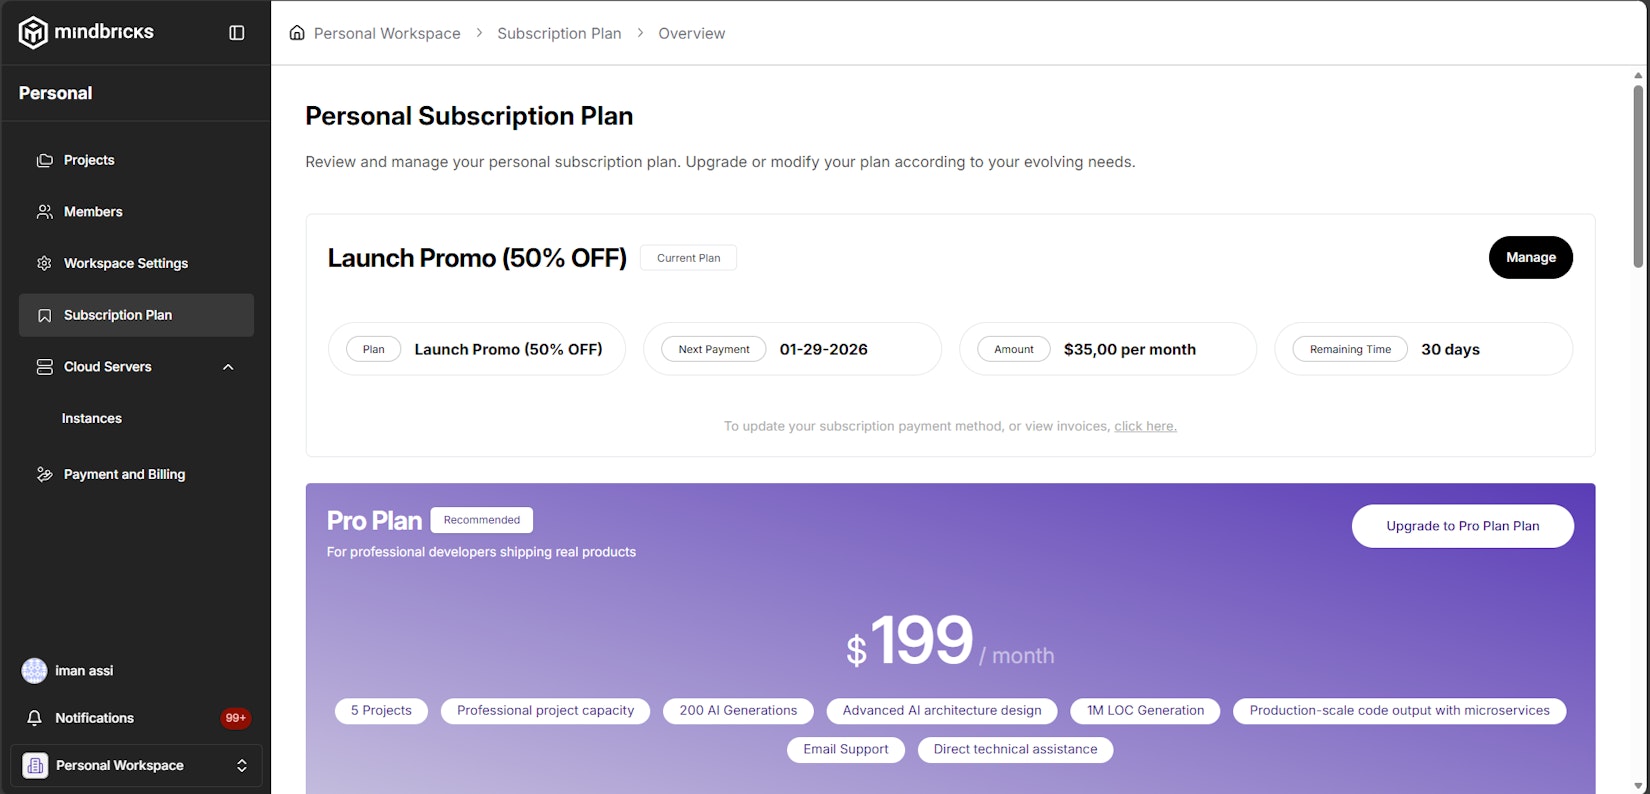Click the mindbricks logo icon
Image resolution: width=1650 pixels, height=794 pixels.
tap(33, 32)
